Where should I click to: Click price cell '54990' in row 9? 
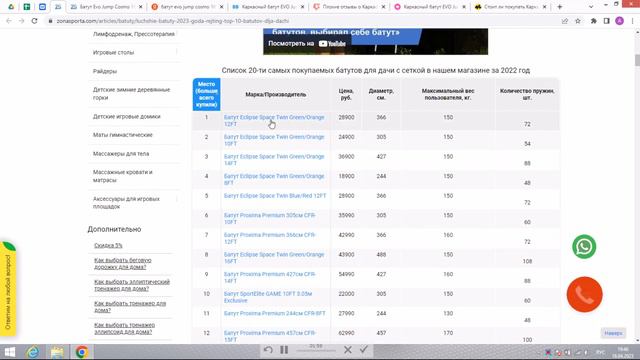(346, 274)
